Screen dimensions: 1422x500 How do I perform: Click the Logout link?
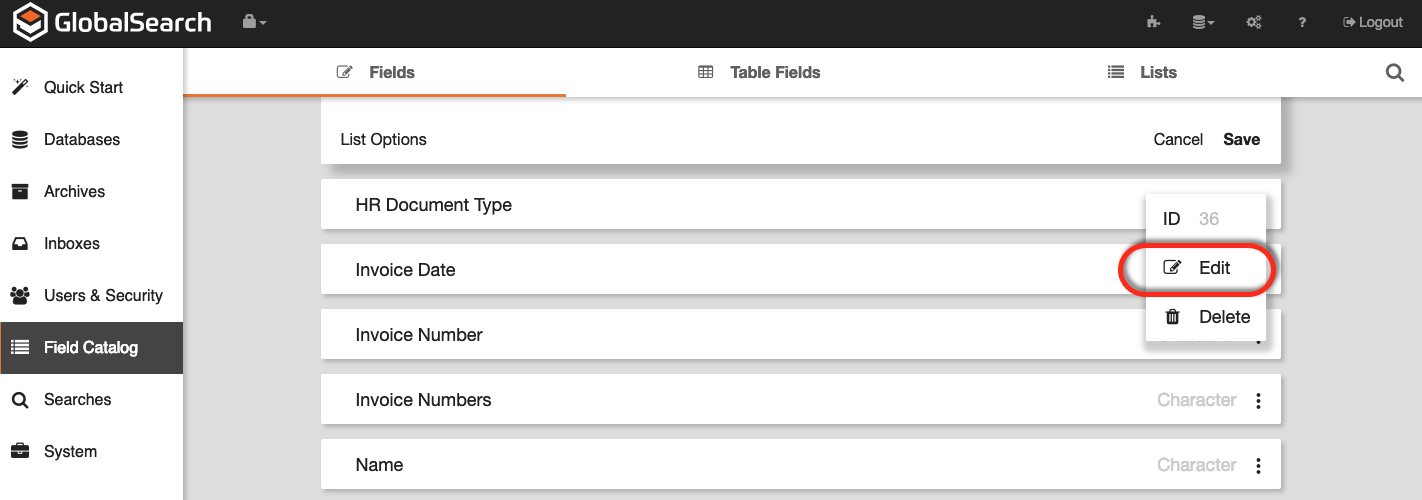[x=1373, y=23]
